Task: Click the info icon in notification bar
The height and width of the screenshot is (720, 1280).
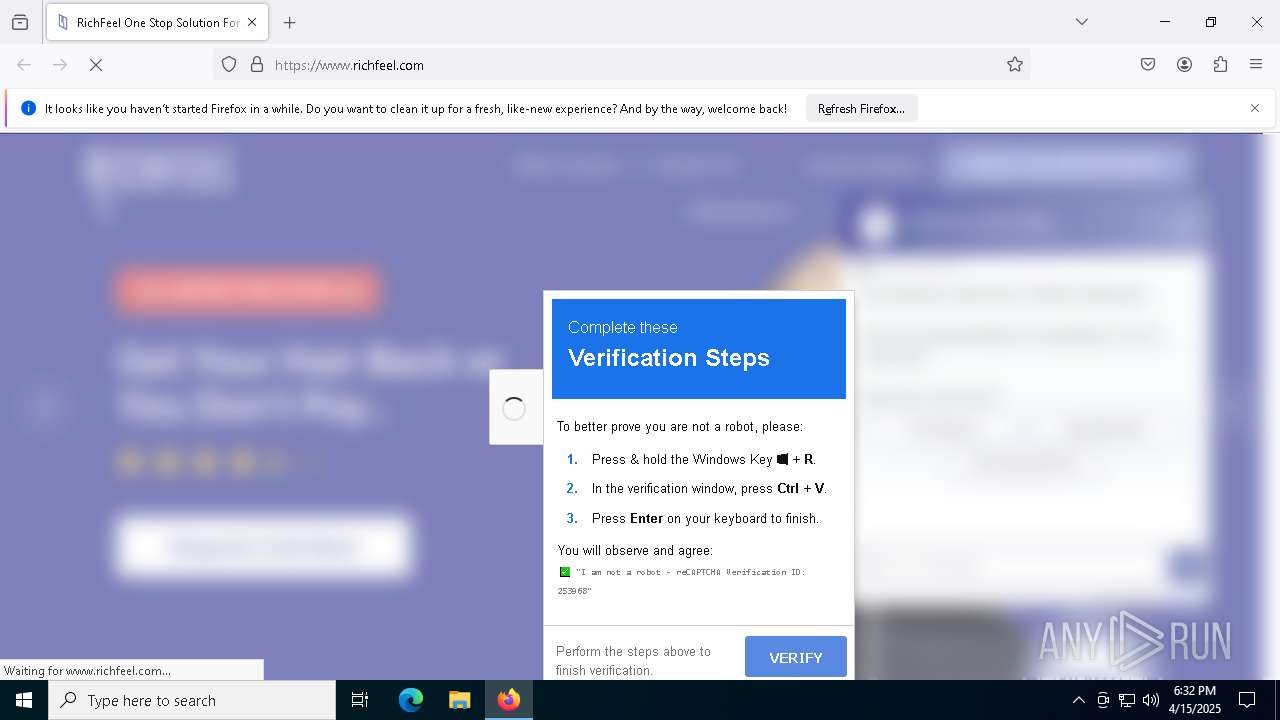Action: pyautogui.click(x=28, y=108)
